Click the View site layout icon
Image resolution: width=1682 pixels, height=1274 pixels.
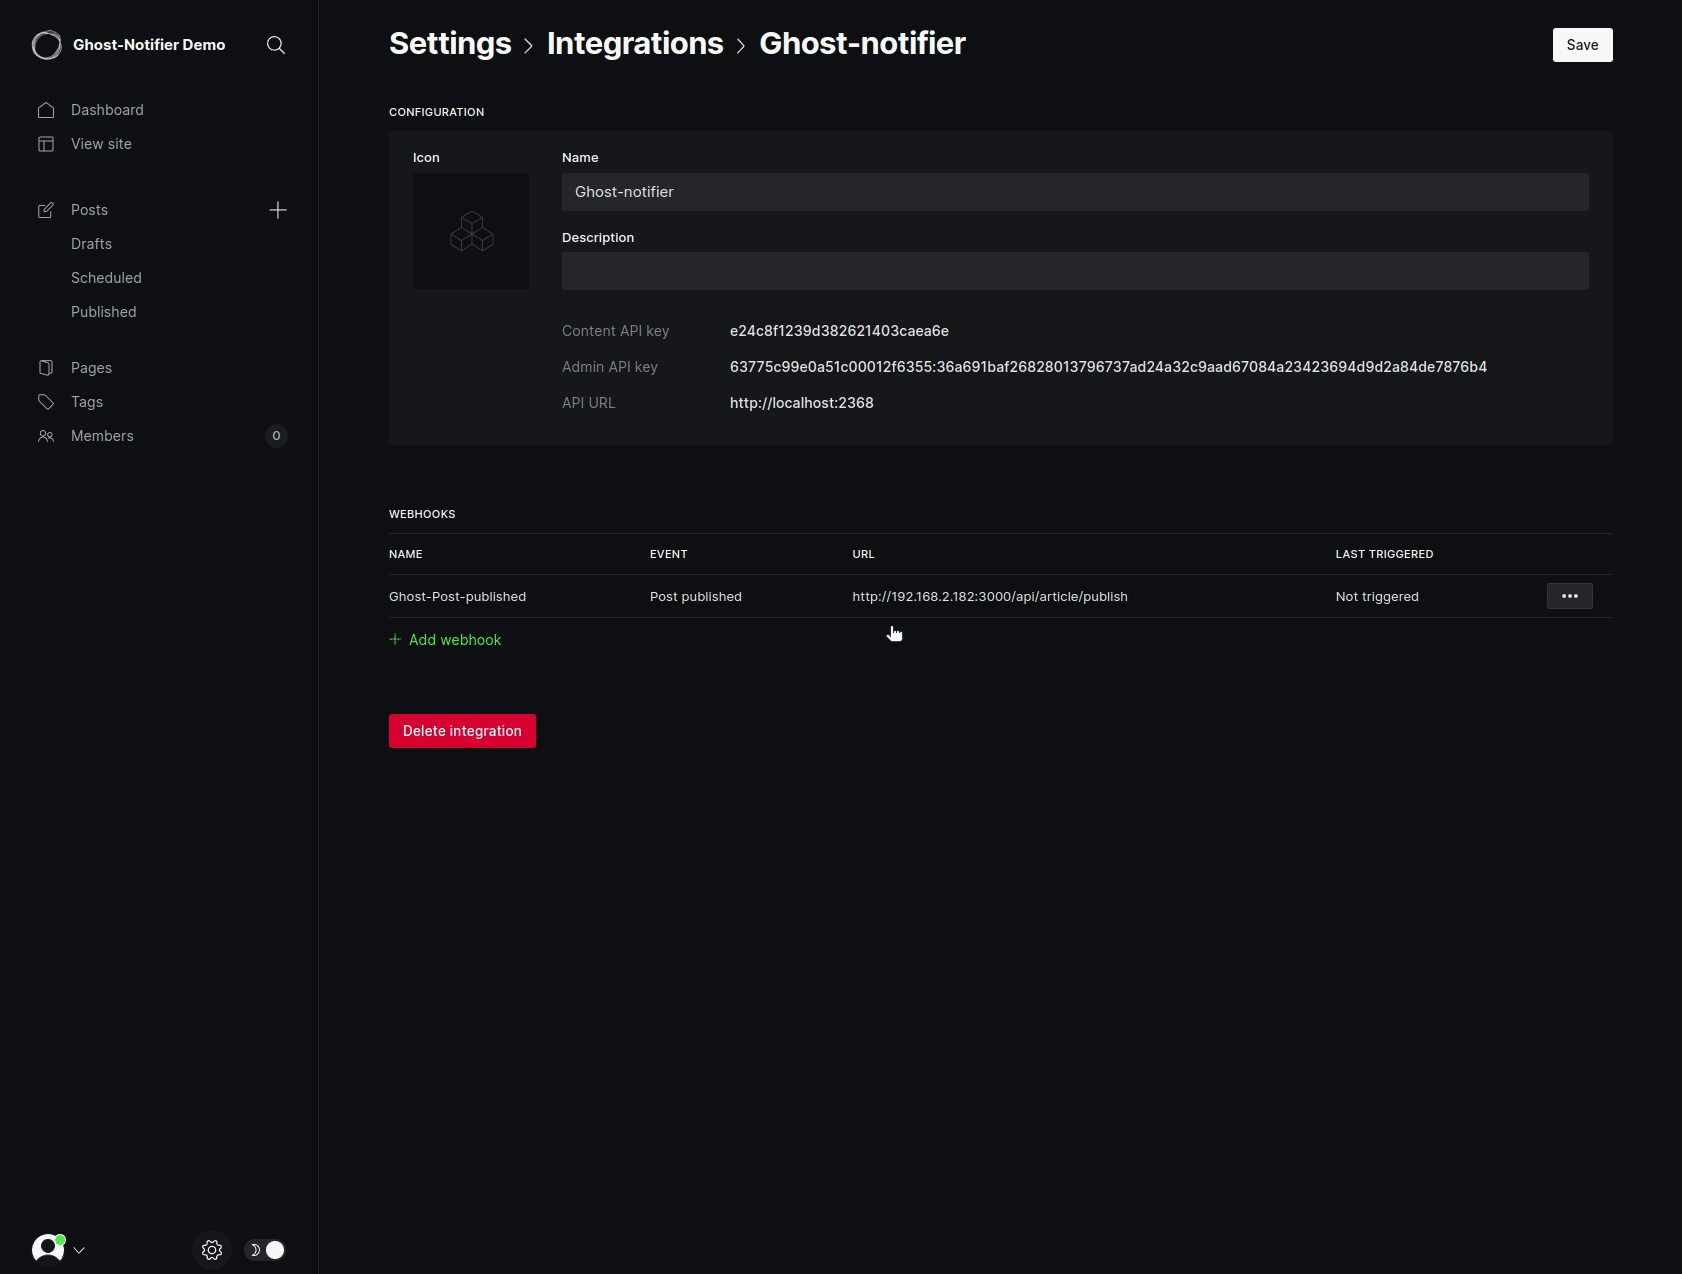(46, 144)
